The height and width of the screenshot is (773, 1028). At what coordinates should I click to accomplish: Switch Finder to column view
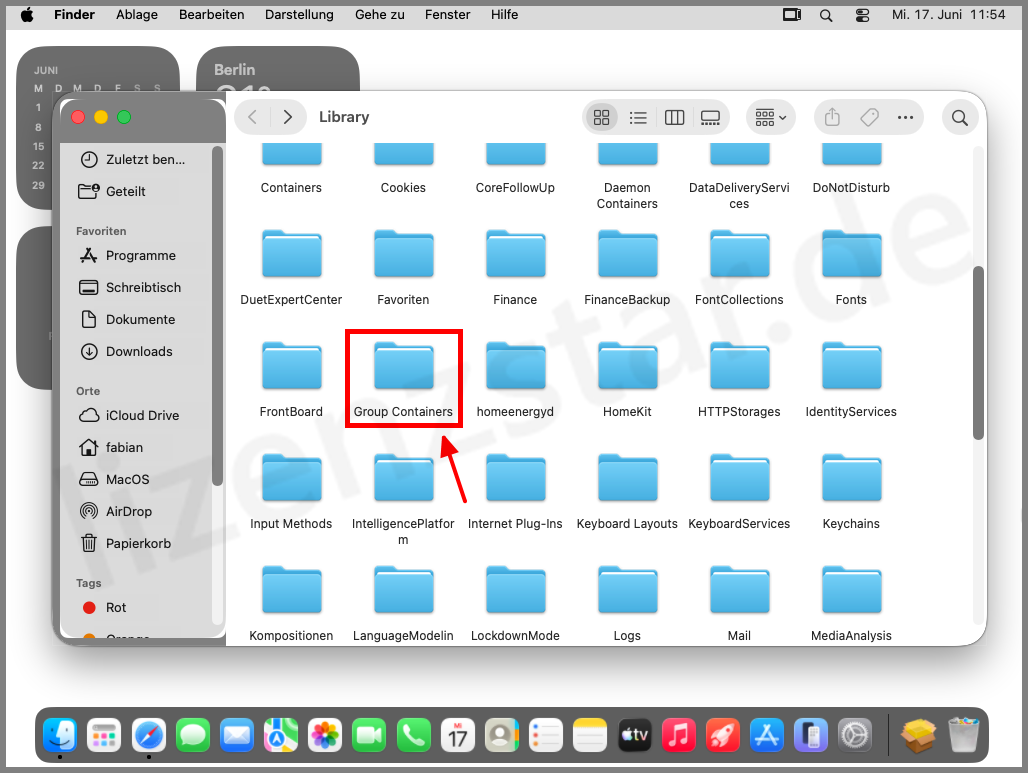click(674, 117)
